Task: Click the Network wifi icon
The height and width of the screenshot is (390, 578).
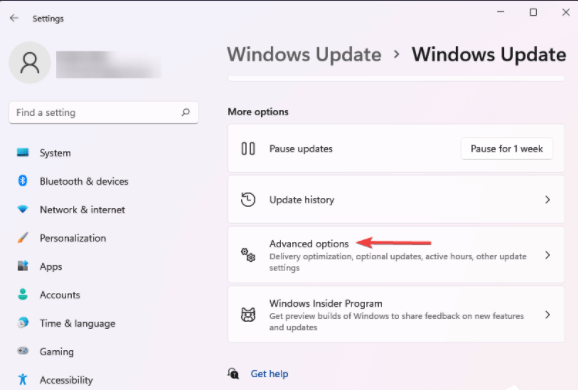Action: [x=23, y=209]
